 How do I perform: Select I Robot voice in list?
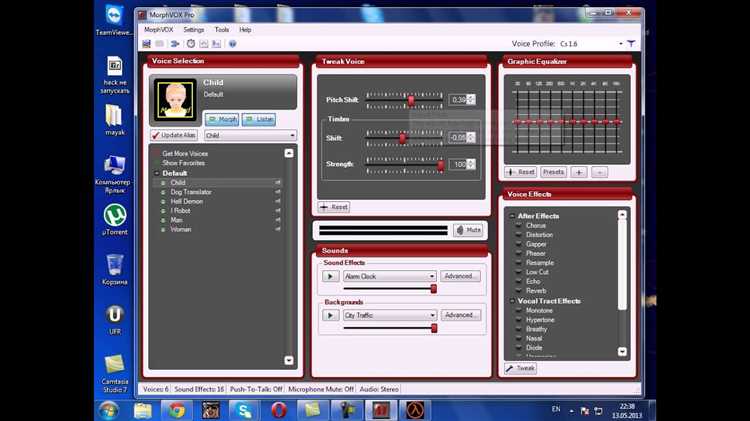click(x=180, y=210)
